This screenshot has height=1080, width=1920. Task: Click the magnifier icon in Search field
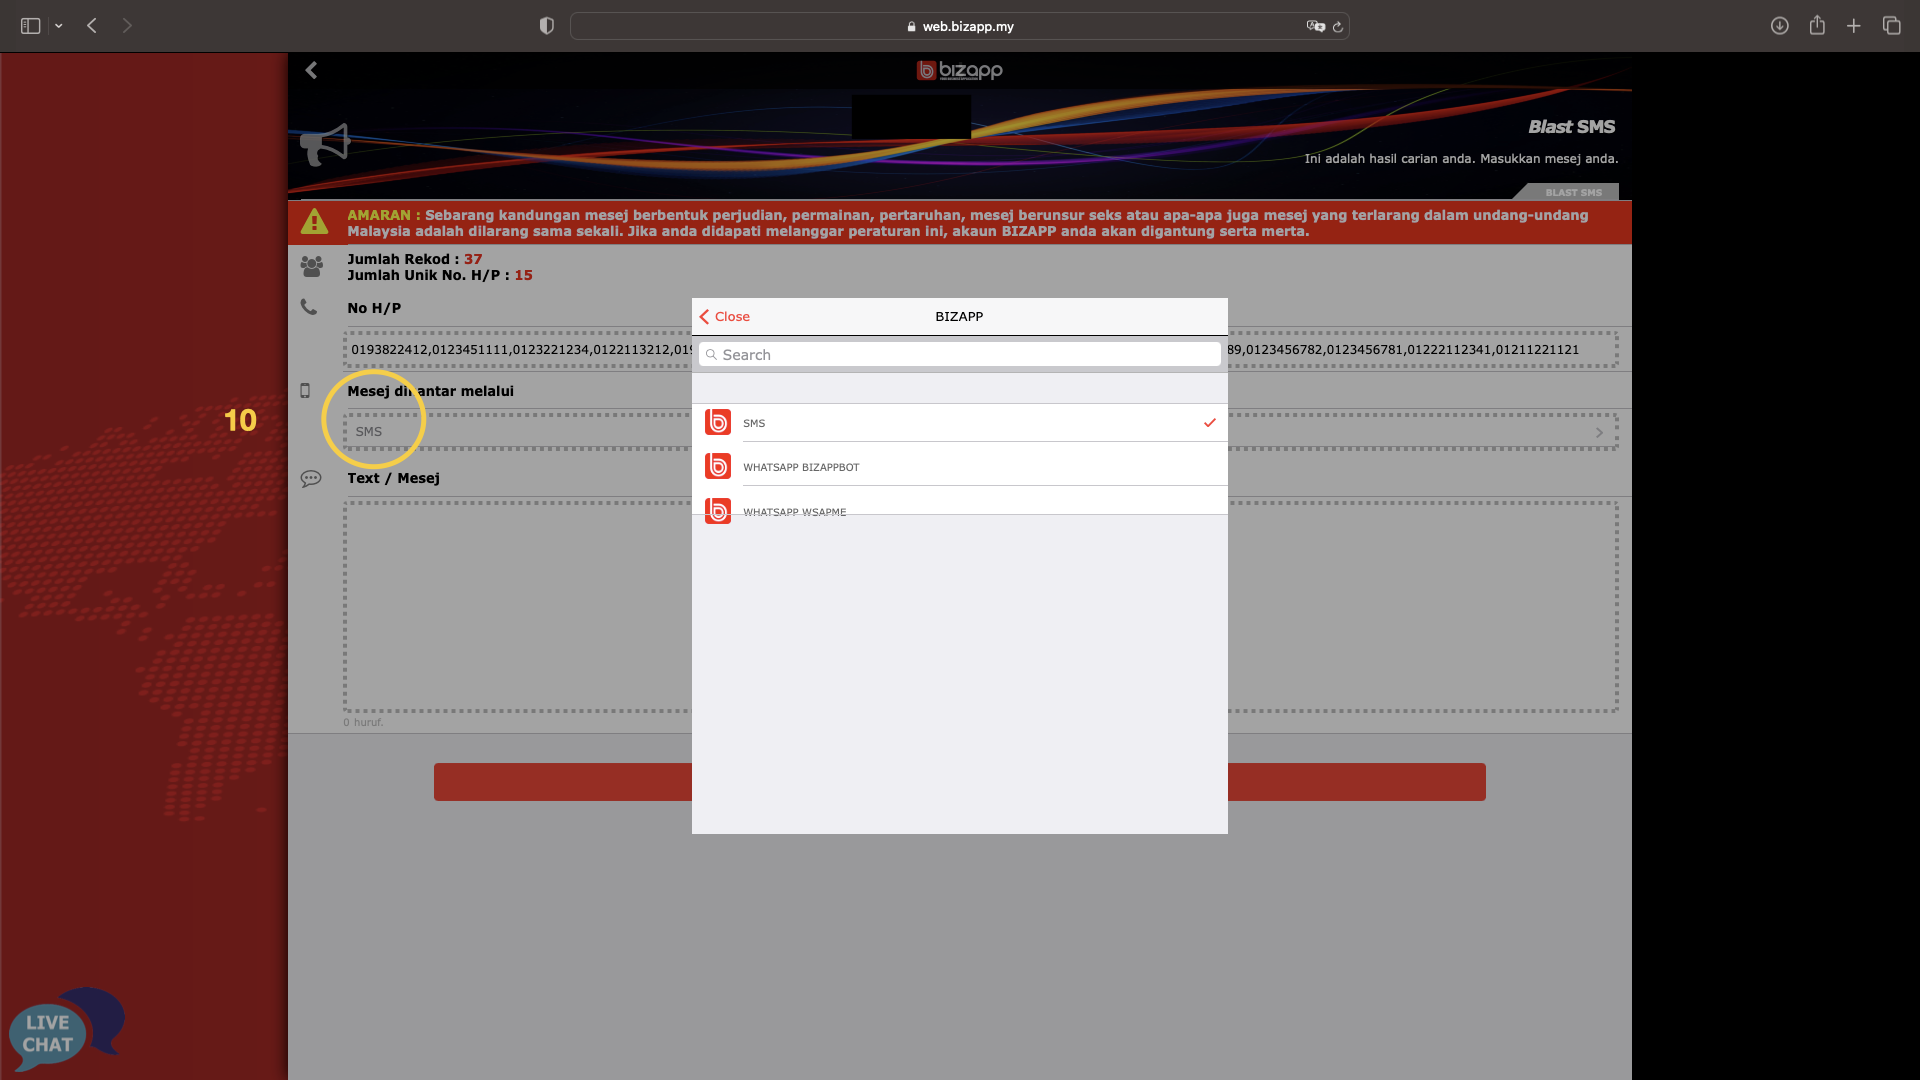pos(711,355)
